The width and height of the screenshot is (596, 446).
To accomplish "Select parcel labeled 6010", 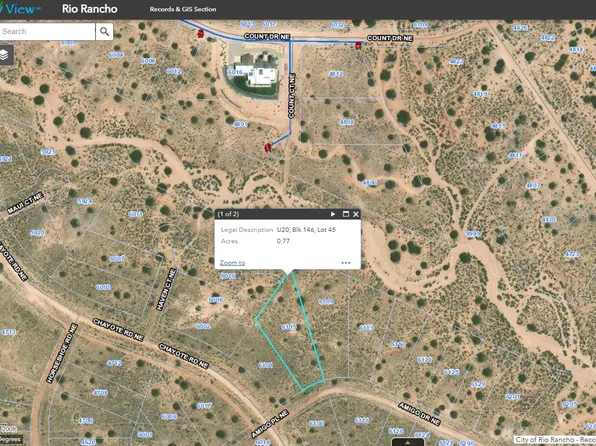I will 228,276.
